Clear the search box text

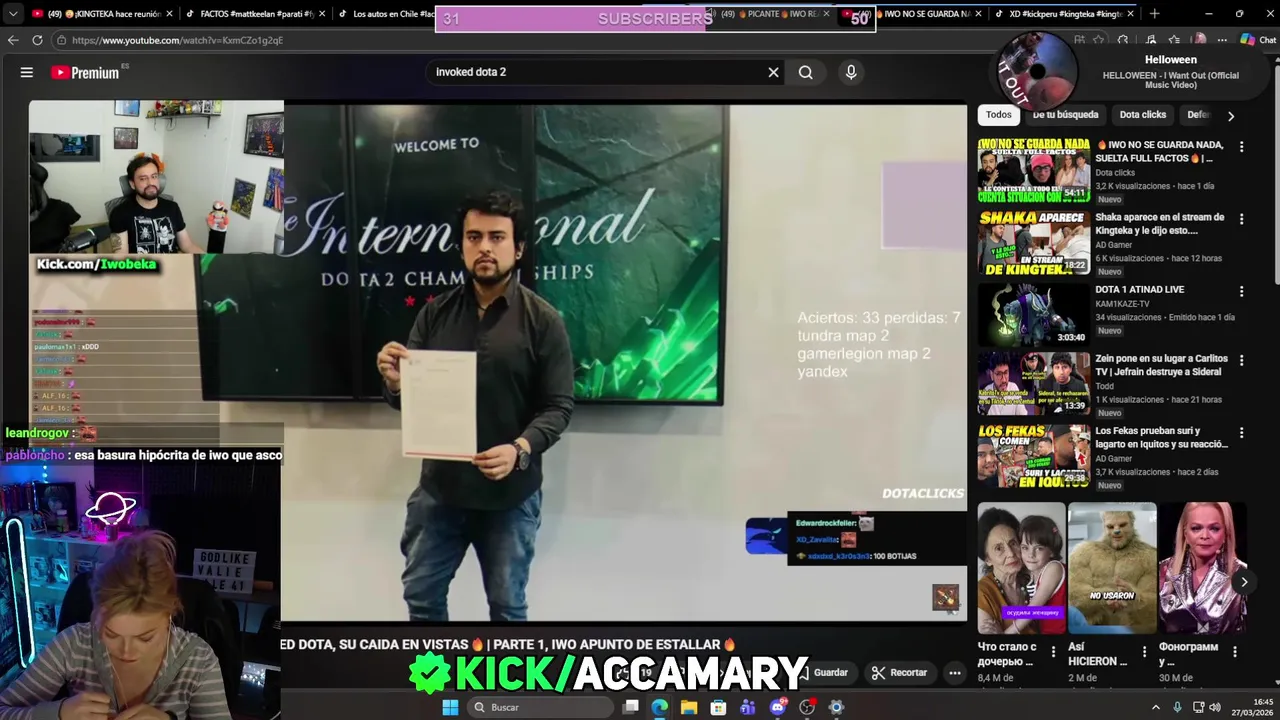pos(773,72)
